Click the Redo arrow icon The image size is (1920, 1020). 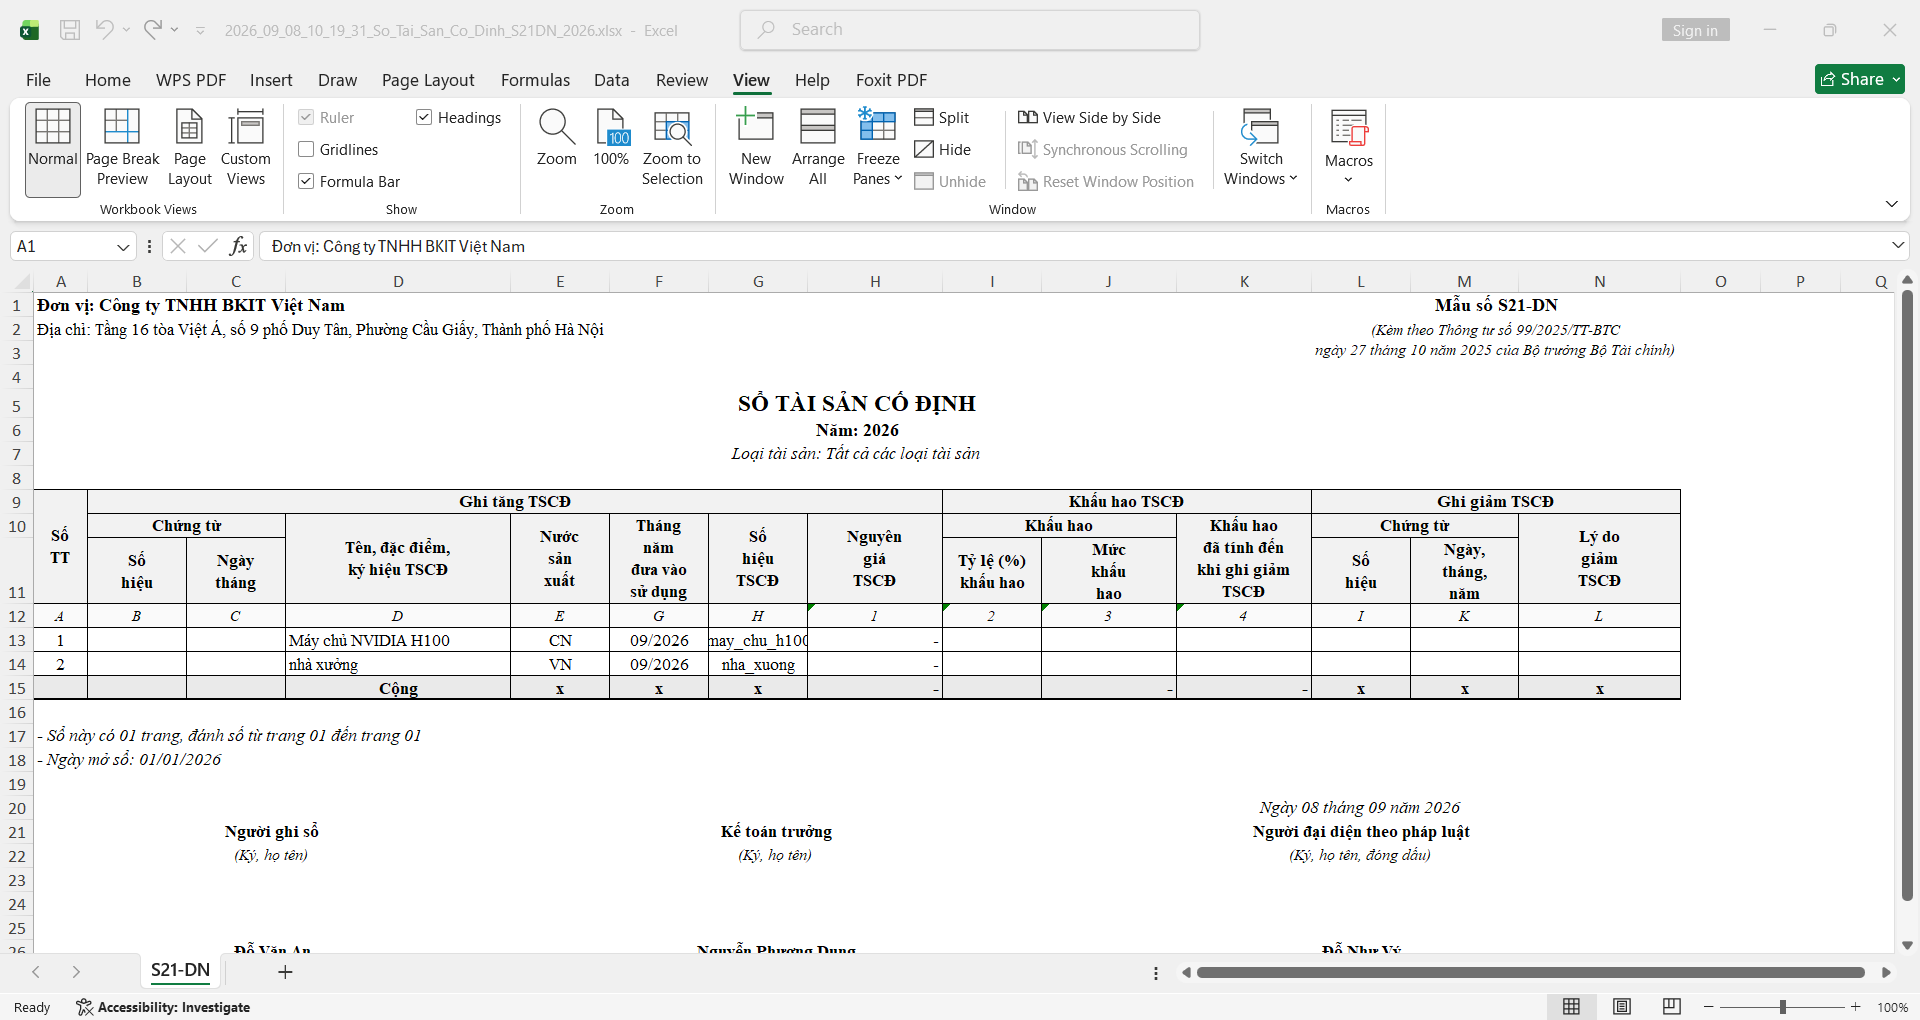(x=152, y=30)
